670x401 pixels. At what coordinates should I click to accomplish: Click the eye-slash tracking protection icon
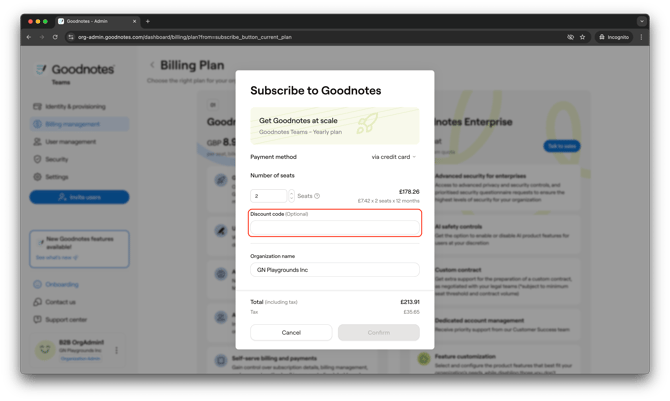(570, 37)
